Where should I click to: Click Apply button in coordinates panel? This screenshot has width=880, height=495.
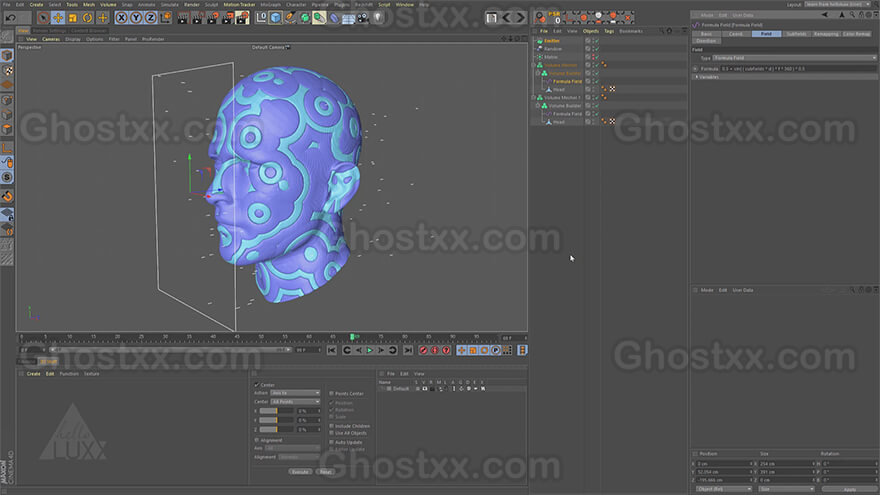click(849, 489)
